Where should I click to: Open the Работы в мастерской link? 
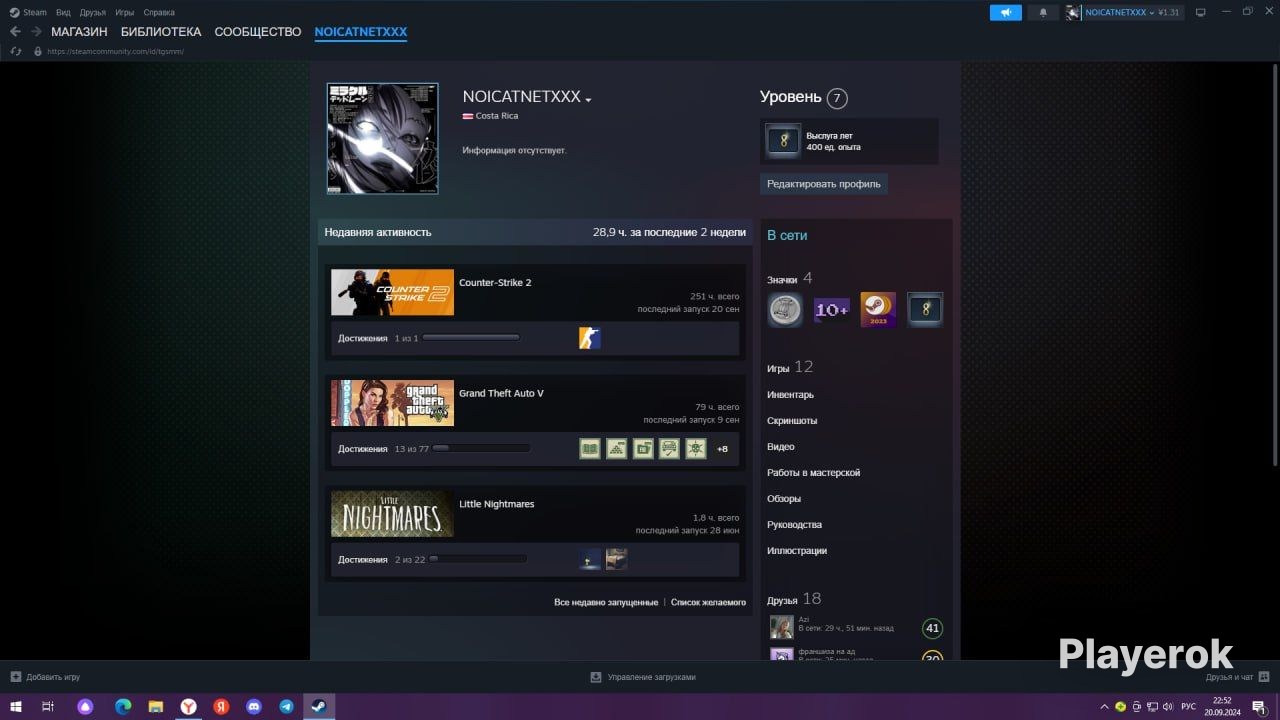point(813,473)
